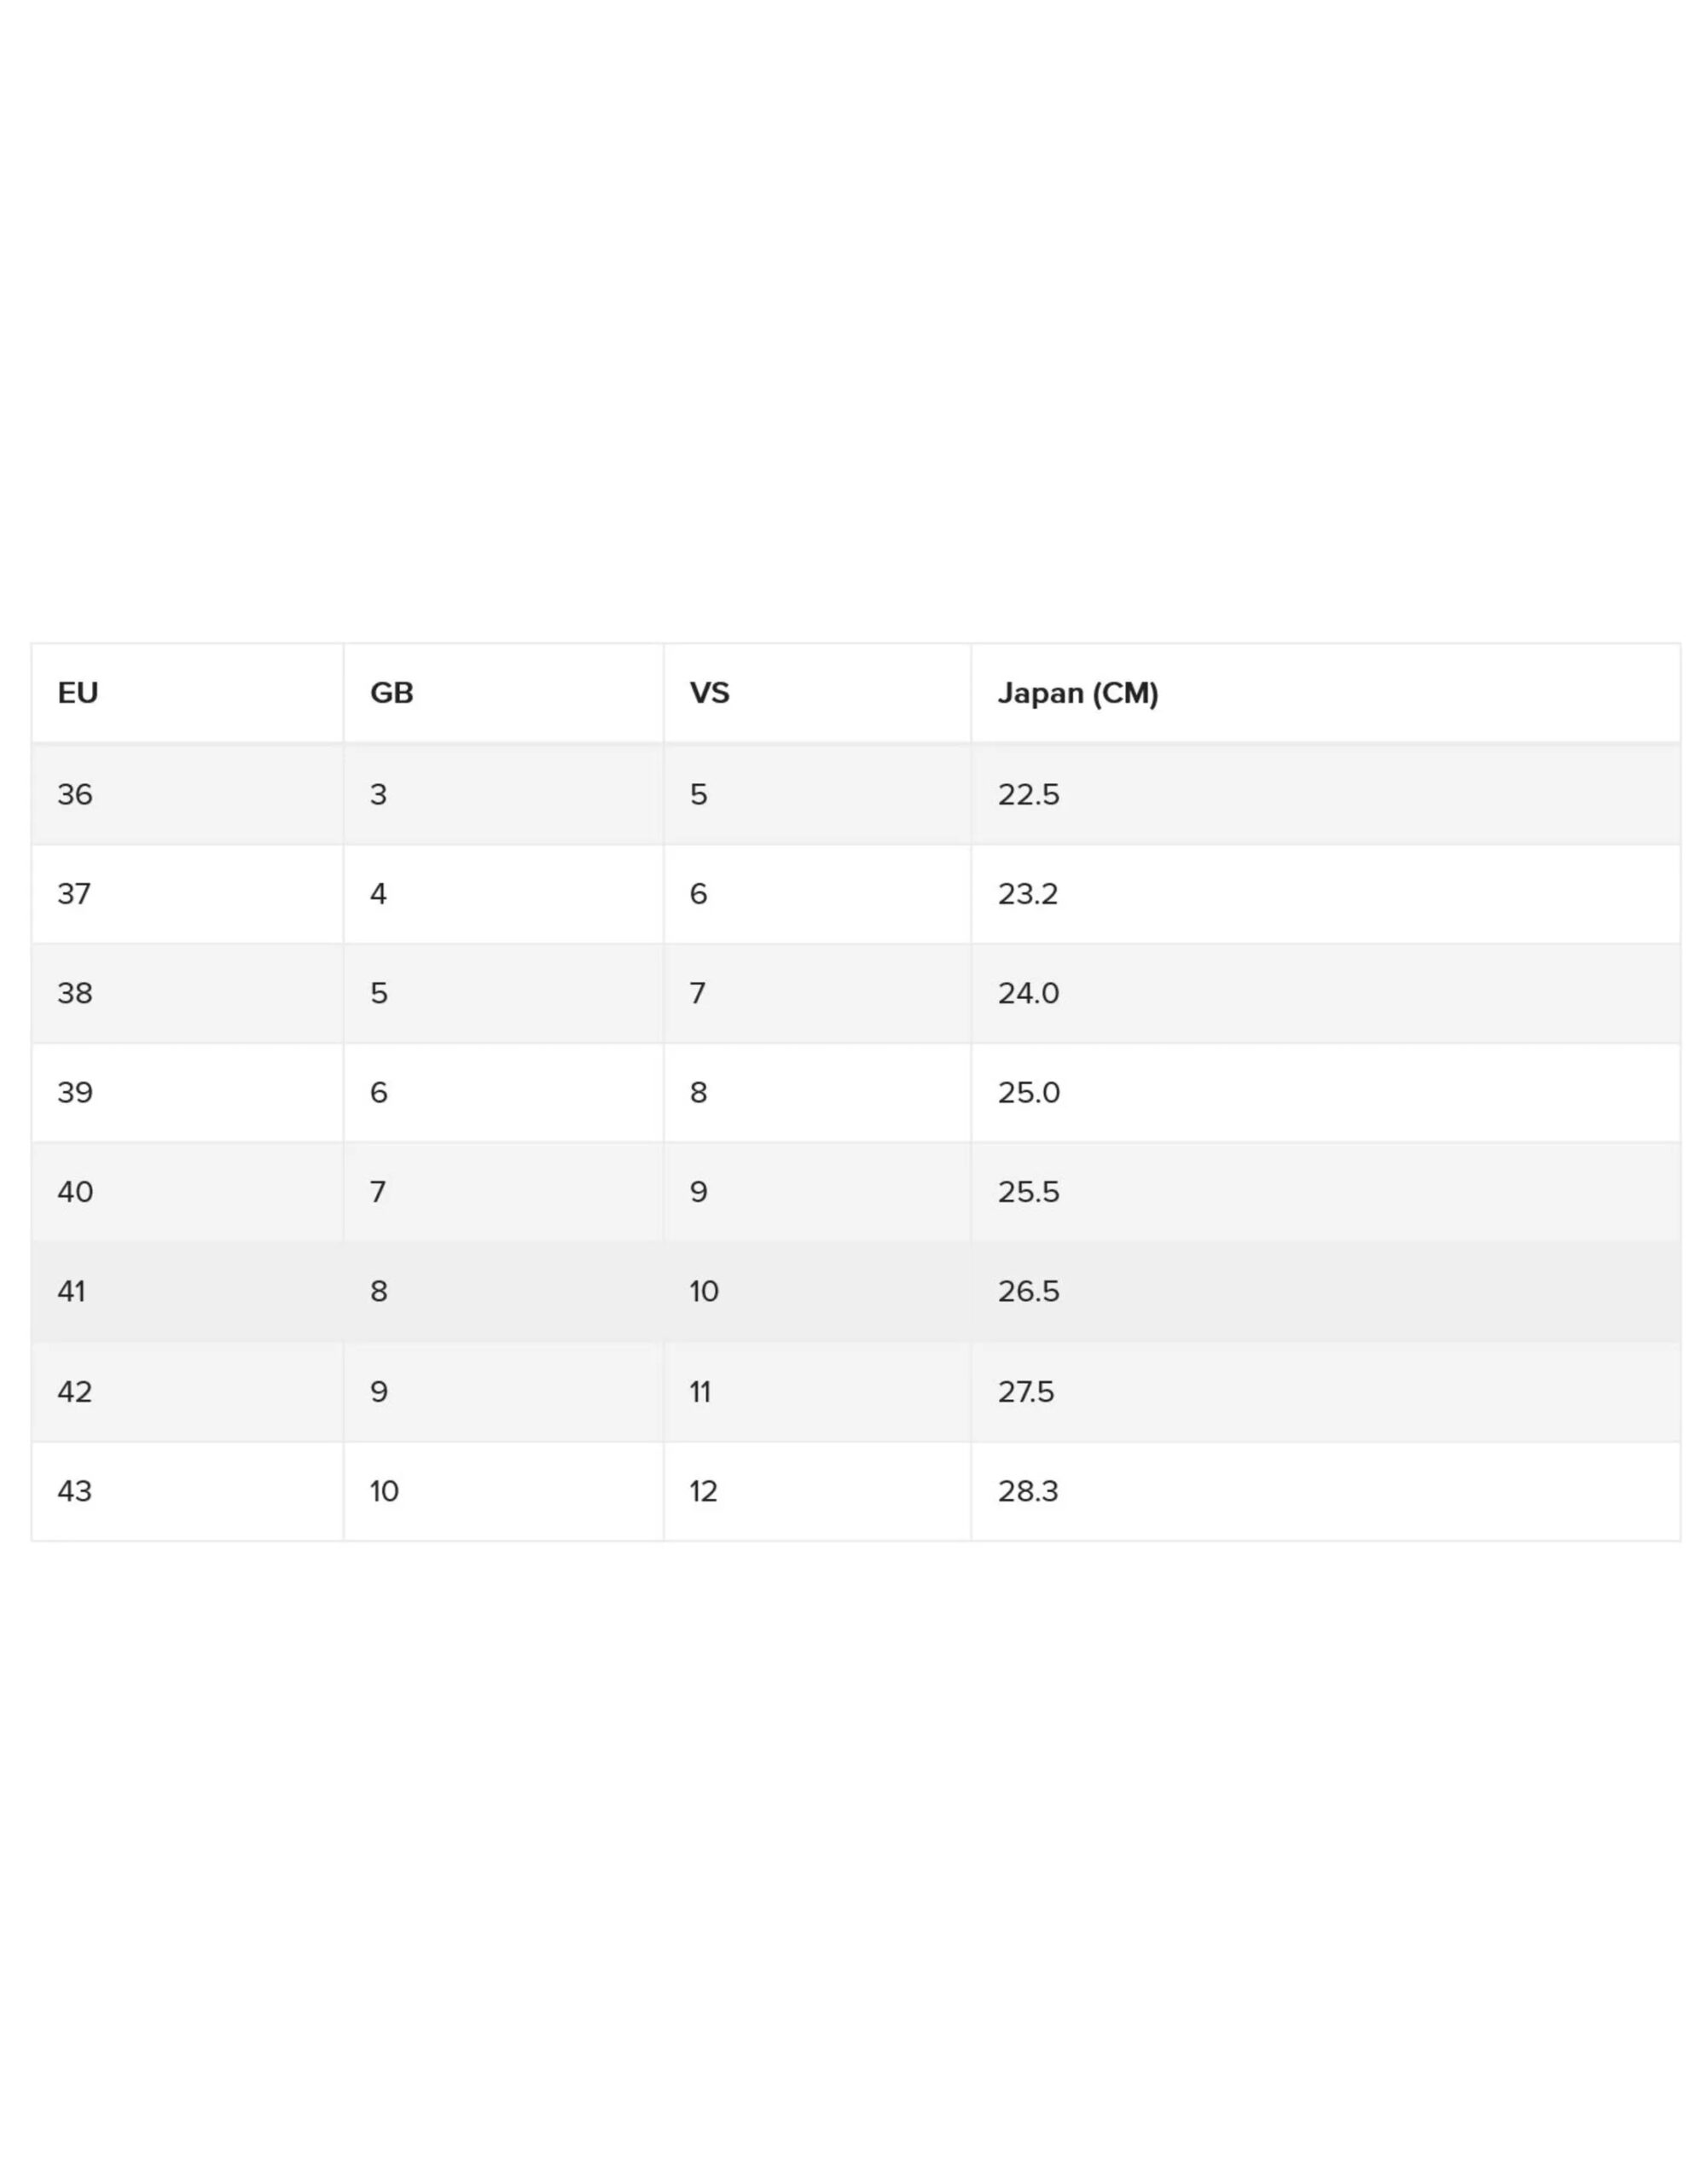Select the EU size 36 cell
1689x2184 pixels.
188,795
